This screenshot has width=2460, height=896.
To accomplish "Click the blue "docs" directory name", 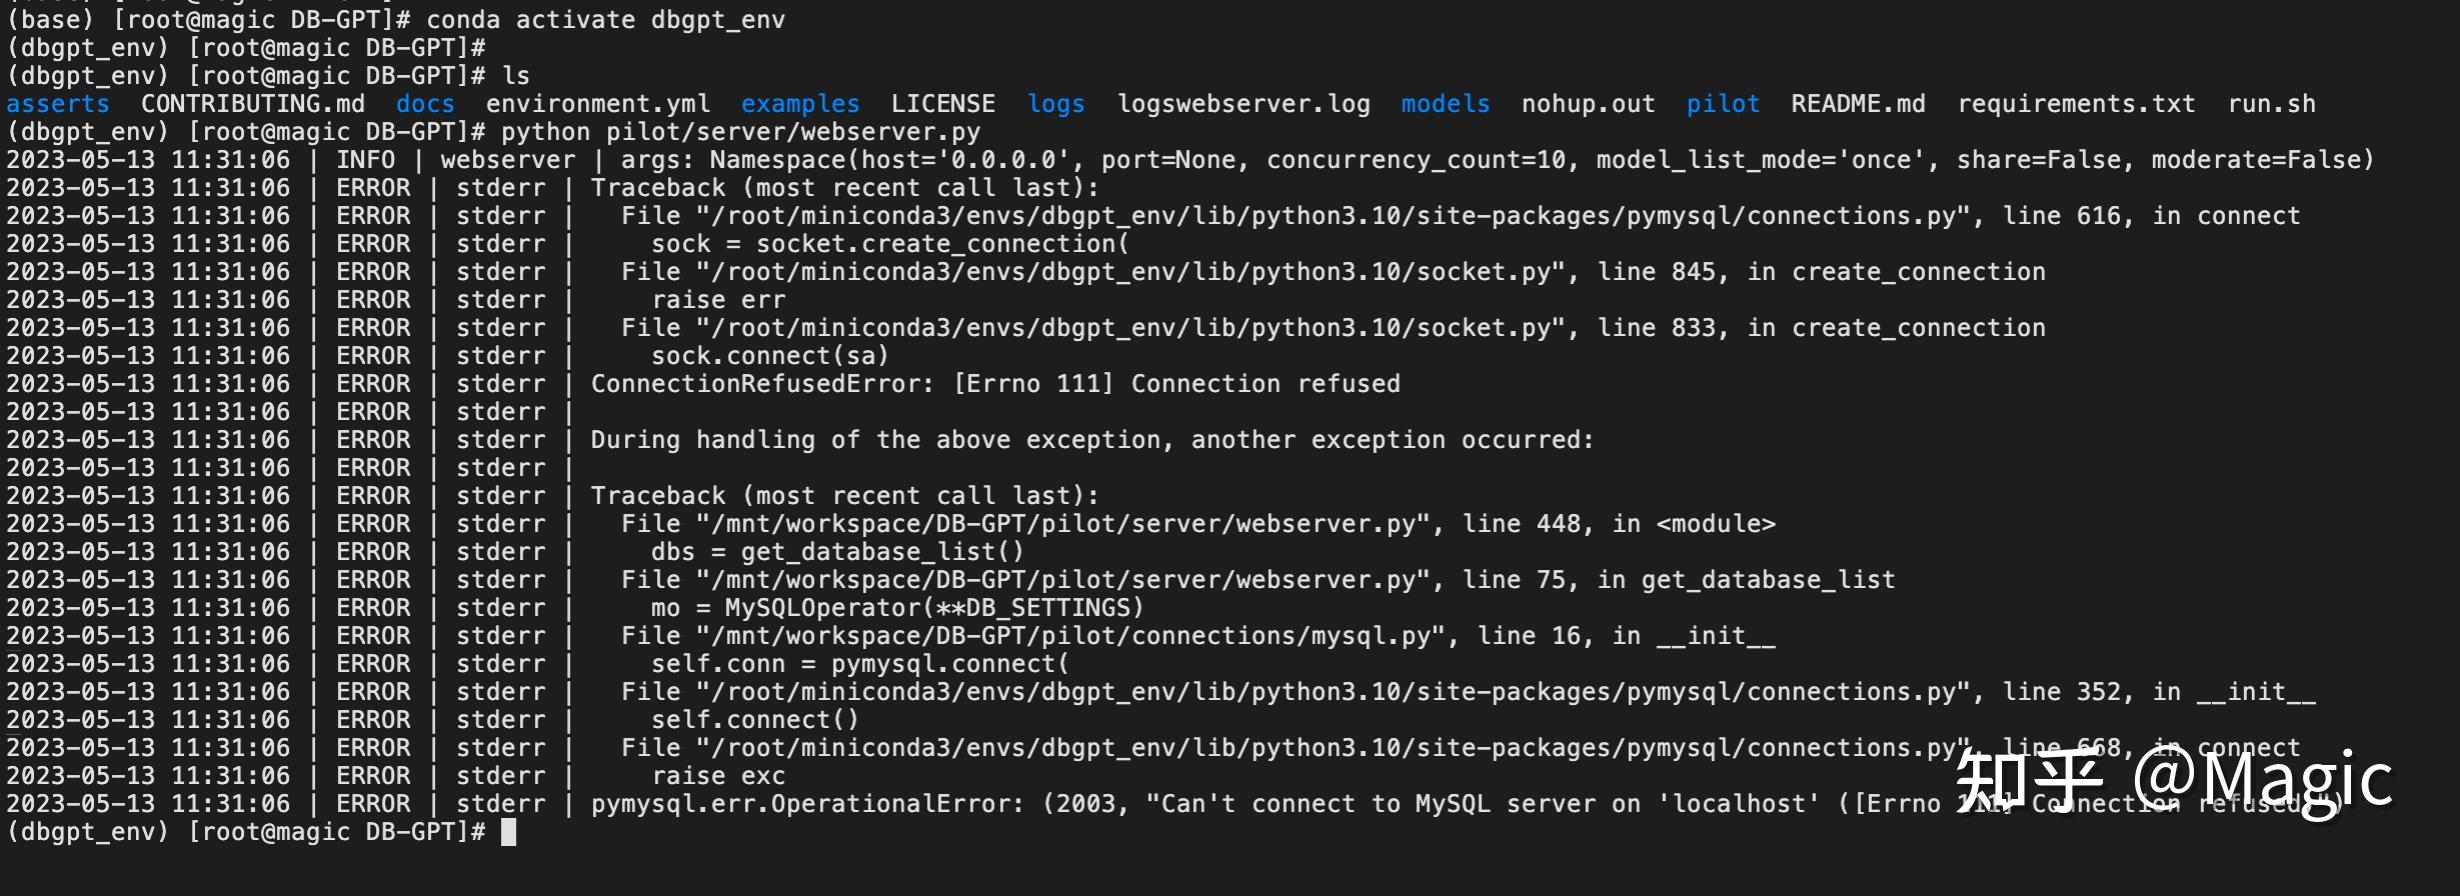I will coord(425,104).
